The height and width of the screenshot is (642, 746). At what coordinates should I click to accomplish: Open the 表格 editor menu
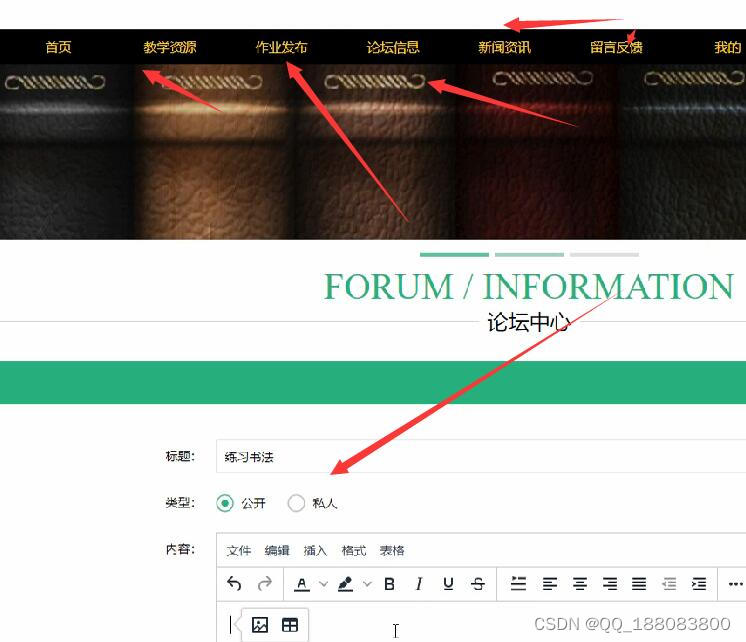coord(392,551)
